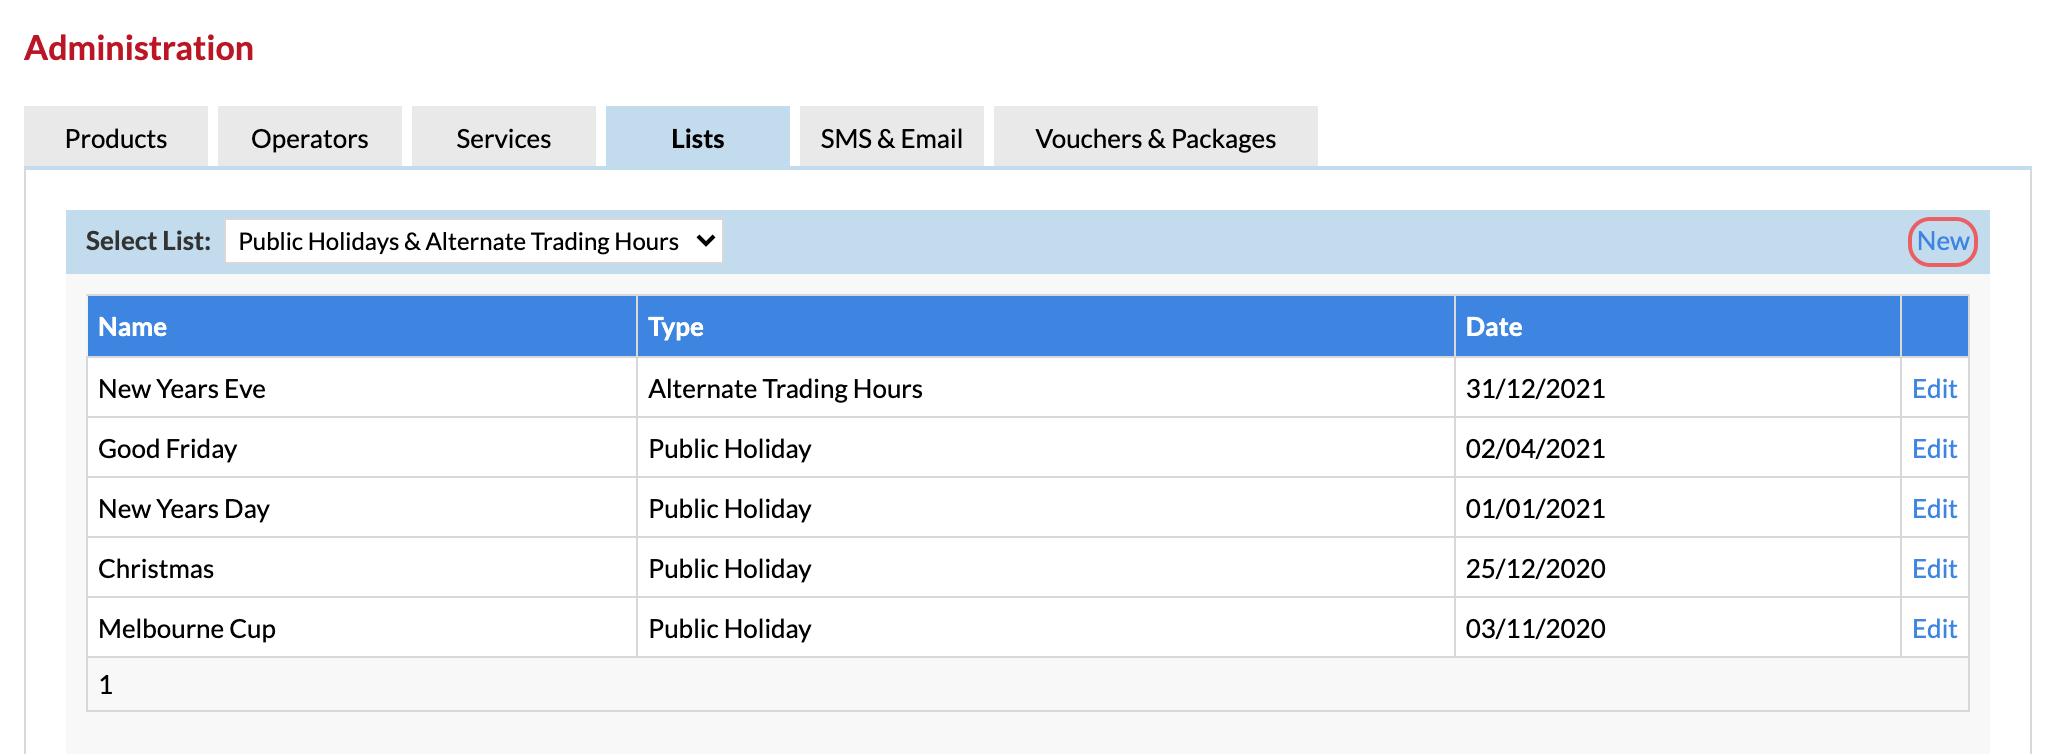
Task: Edit the Melbourne Cup entry
Action: (x=1934, y=629)
